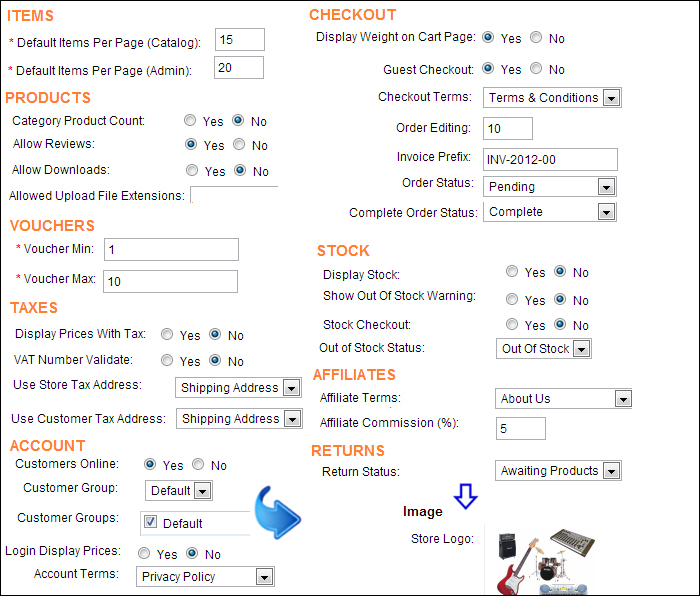This screenshot has width=700, height=596.
Task: Toggle the Default customer group checkbox
Action: point(151,522)
